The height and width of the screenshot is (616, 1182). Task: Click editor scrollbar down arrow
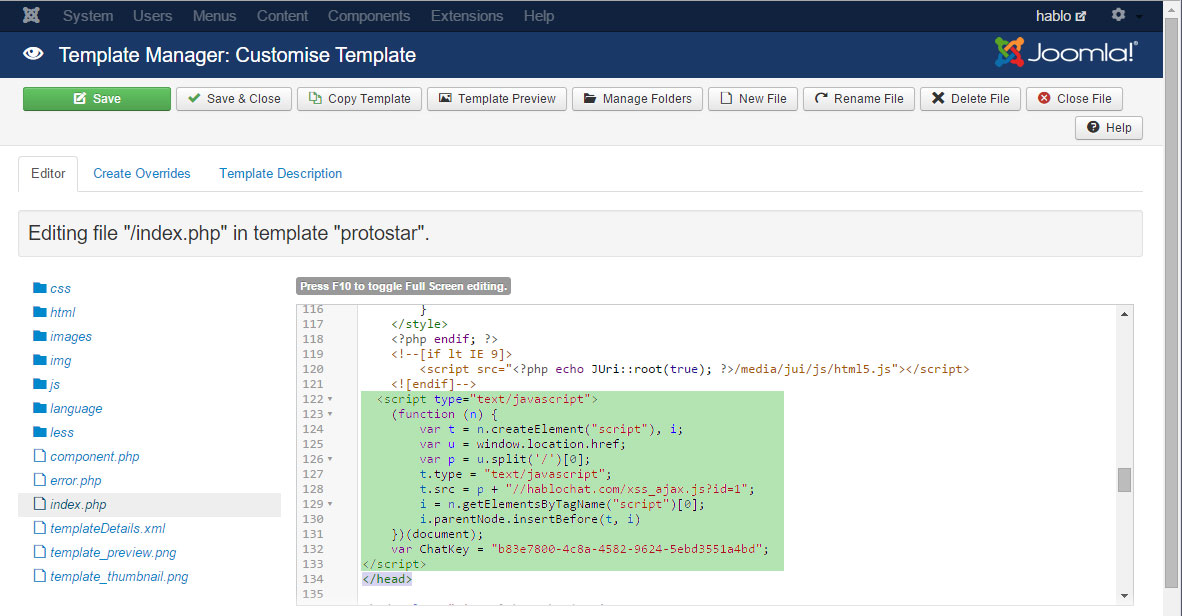(1124, 596)
